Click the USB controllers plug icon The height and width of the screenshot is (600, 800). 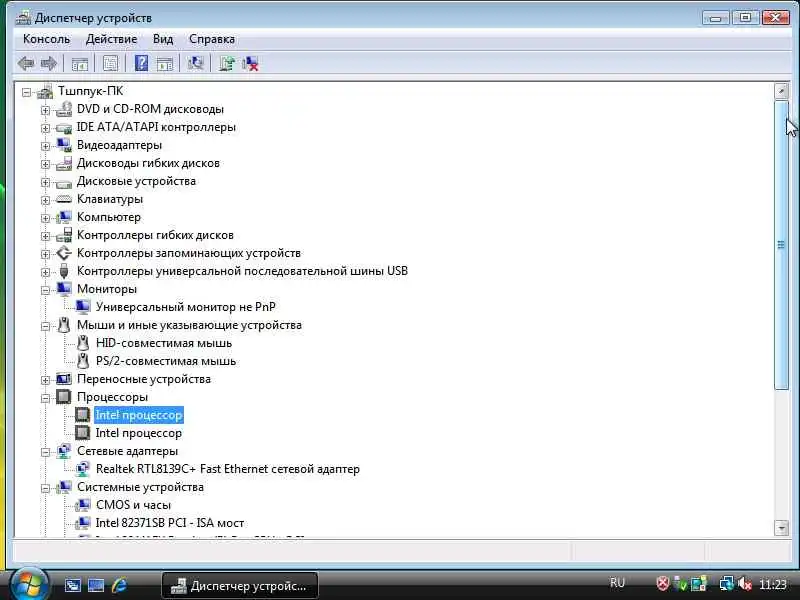[64, 271]
